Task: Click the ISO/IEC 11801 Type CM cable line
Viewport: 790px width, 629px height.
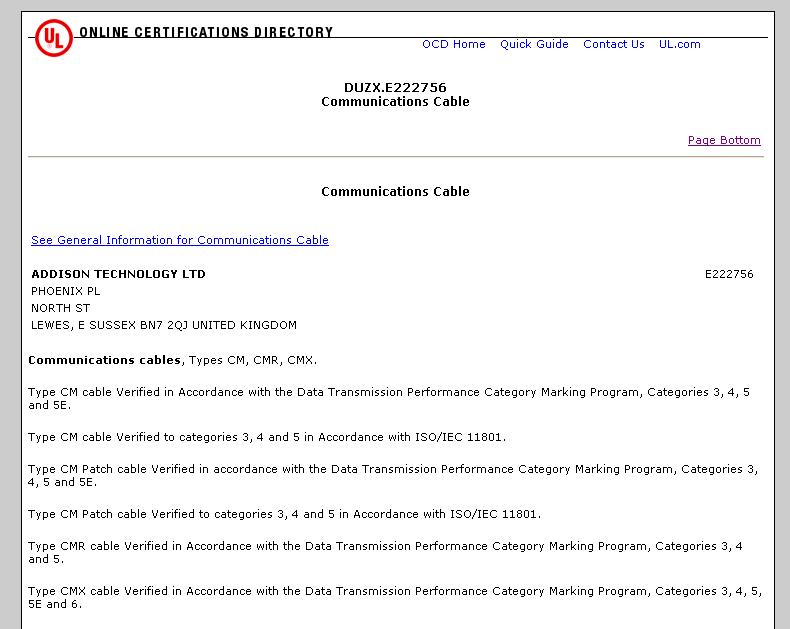Action: (267, 437)
